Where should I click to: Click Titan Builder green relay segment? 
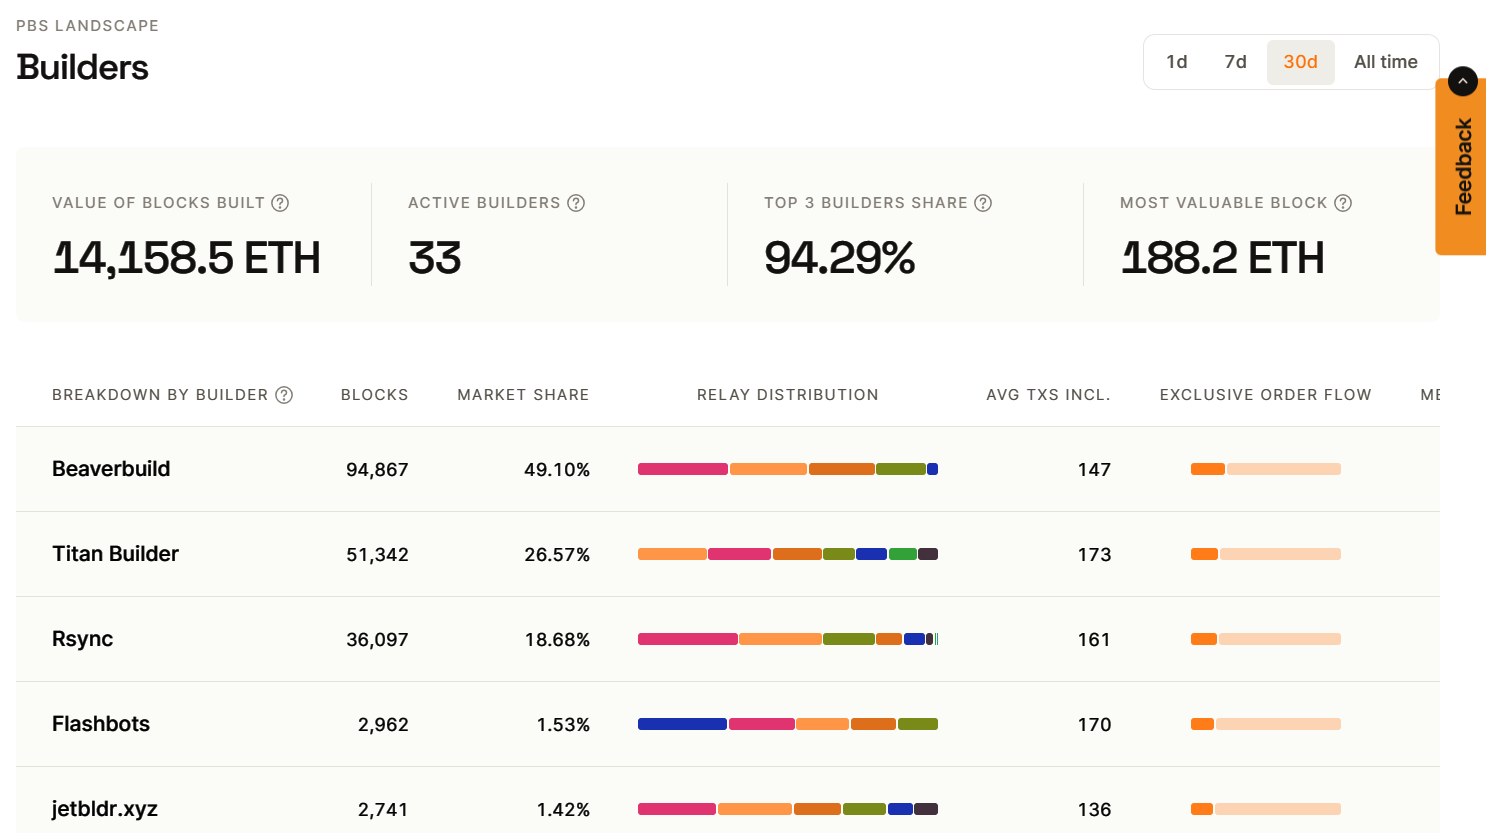point(902,554)
